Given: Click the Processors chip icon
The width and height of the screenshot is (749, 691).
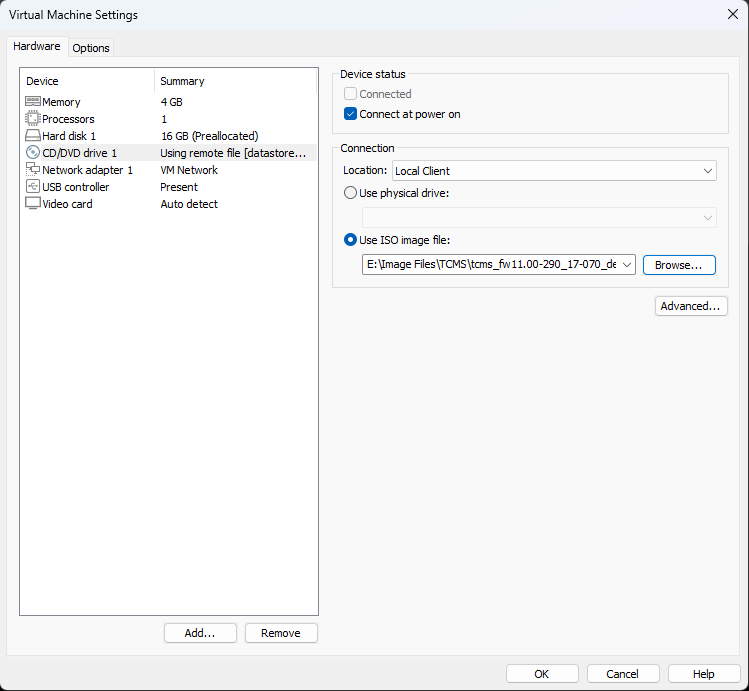Looking at the screenshot, I should coord(33,119).
